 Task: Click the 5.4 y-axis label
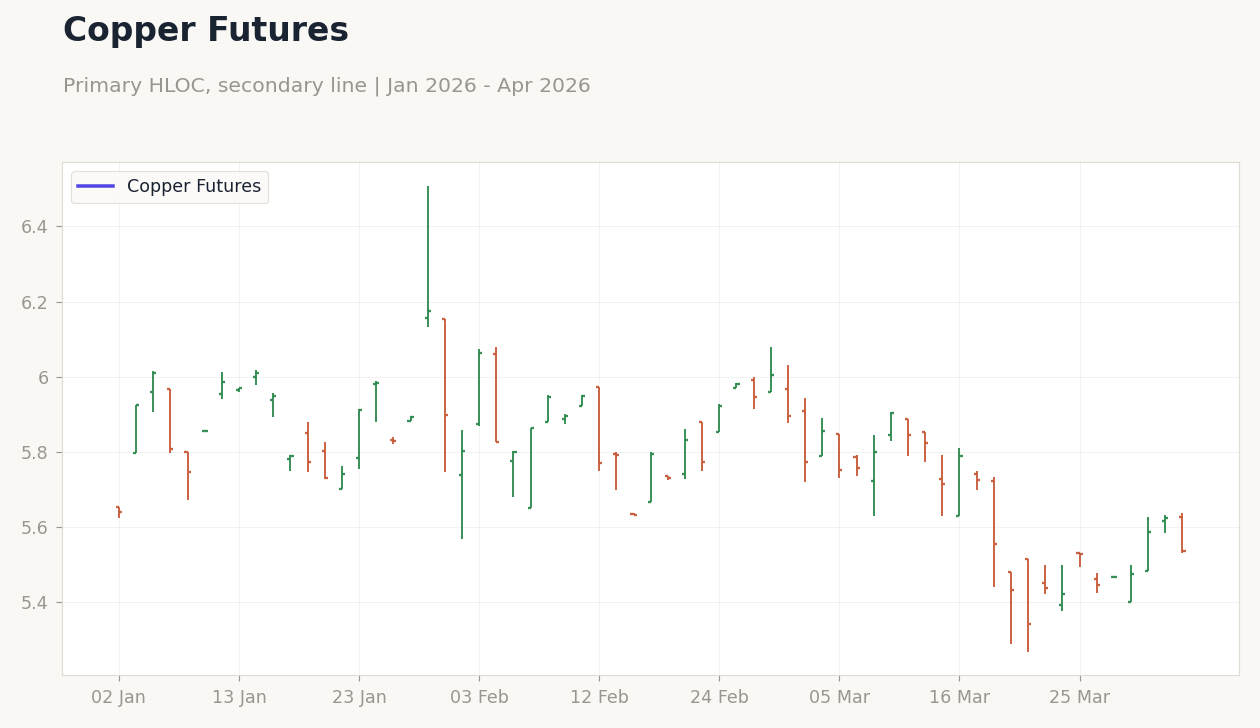click(x=35, y=602)
